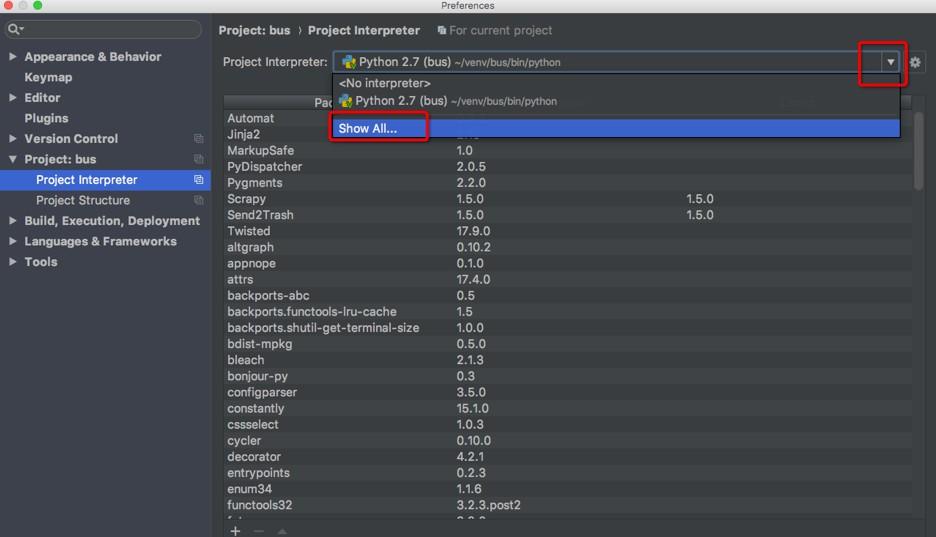The image size is (936, 537).
Task: Expand Version Control section
Action: (x=13, y=138)
